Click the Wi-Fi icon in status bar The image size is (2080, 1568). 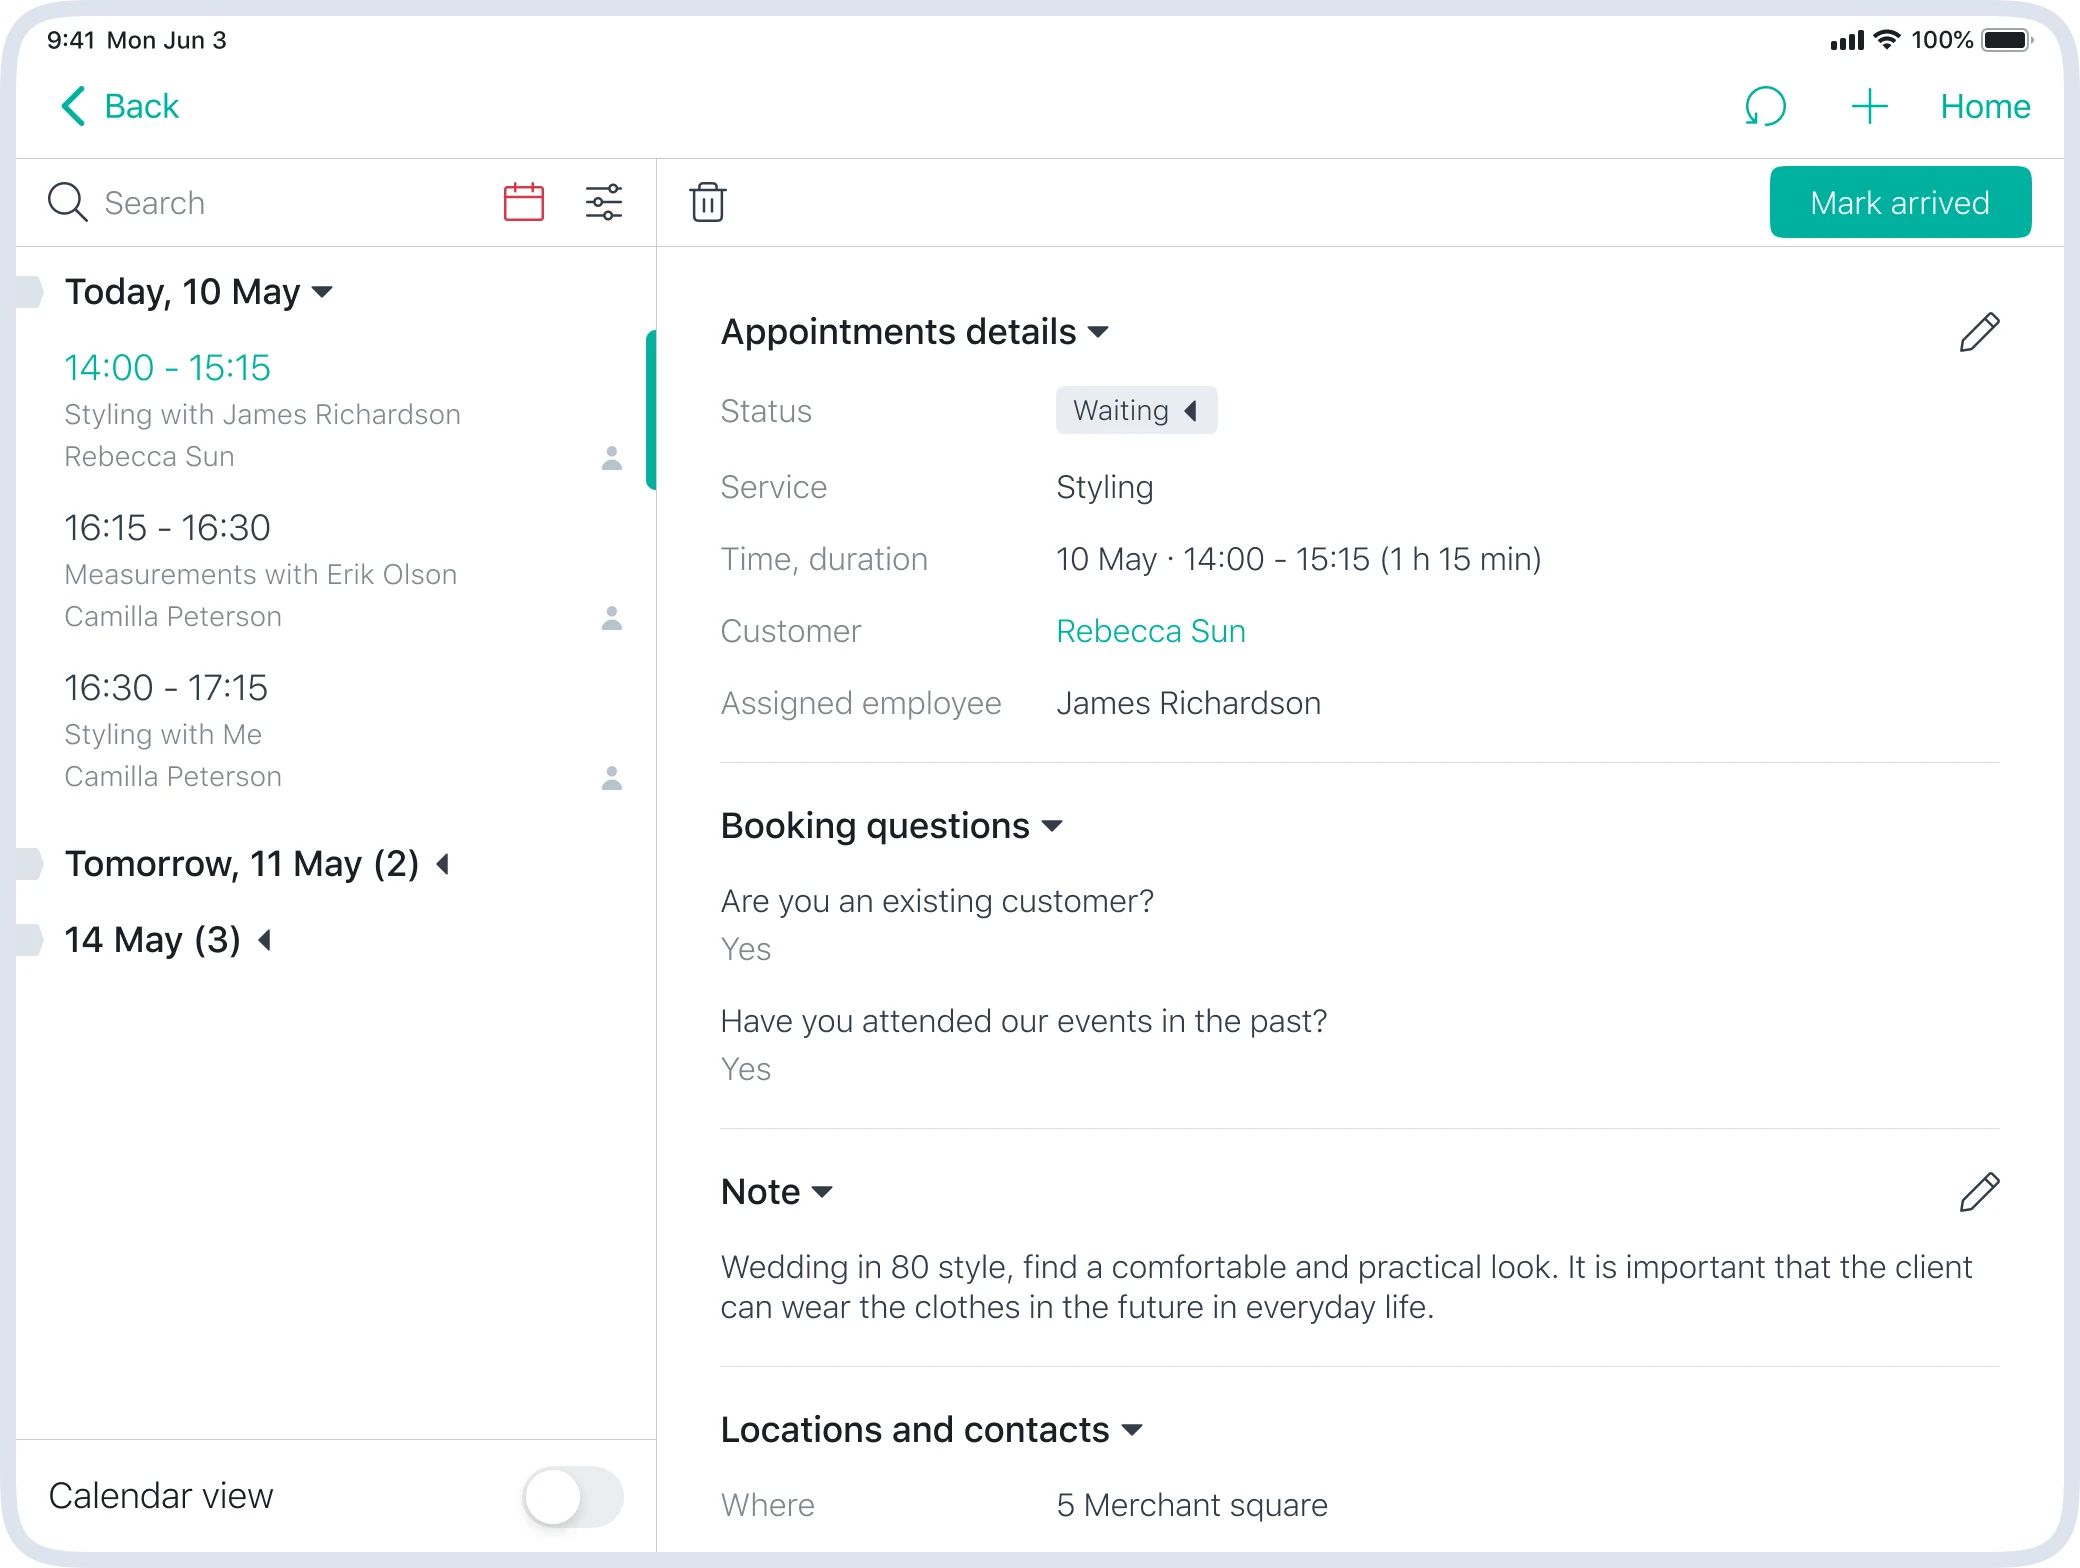tap(1887, 40)
